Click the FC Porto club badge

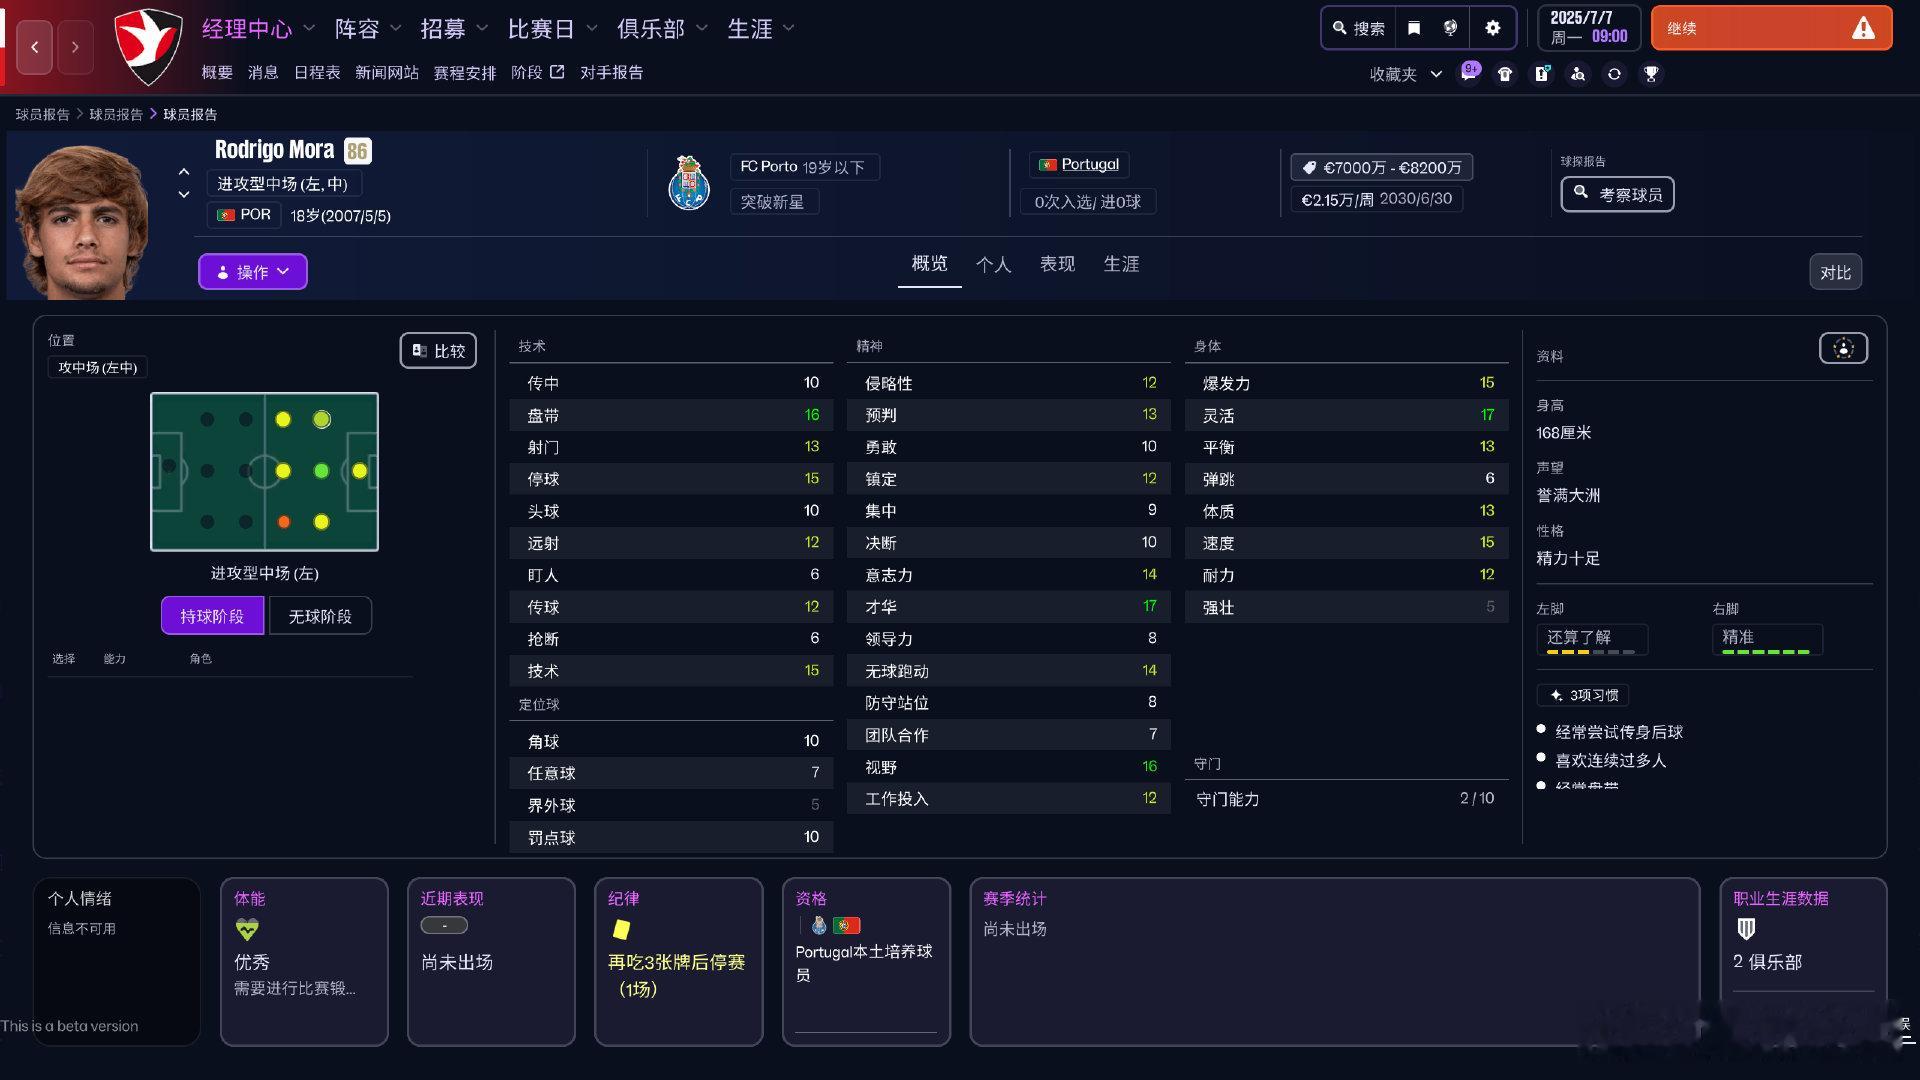point(689,184)
